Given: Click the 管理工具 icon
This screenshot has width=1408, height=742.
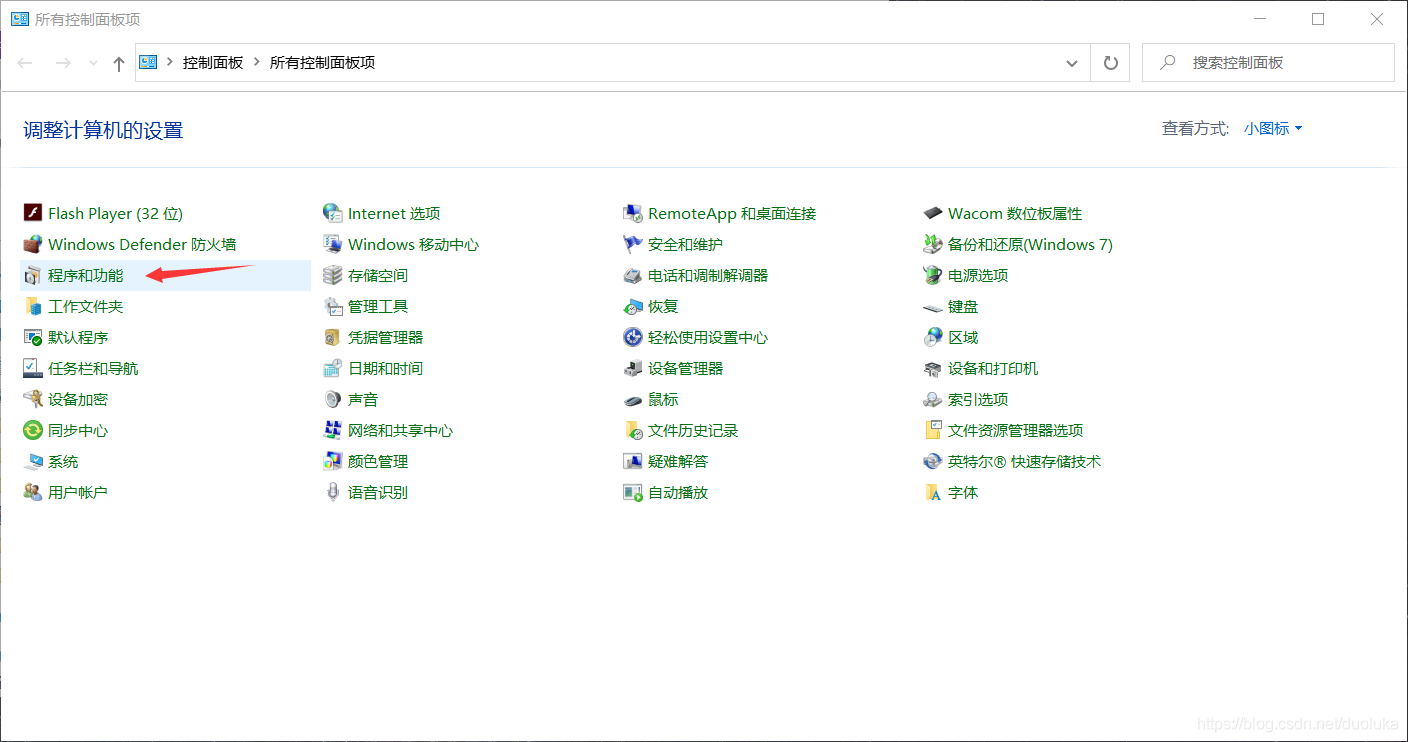Looking at the screenshot, I should click(x=333, y=306).
